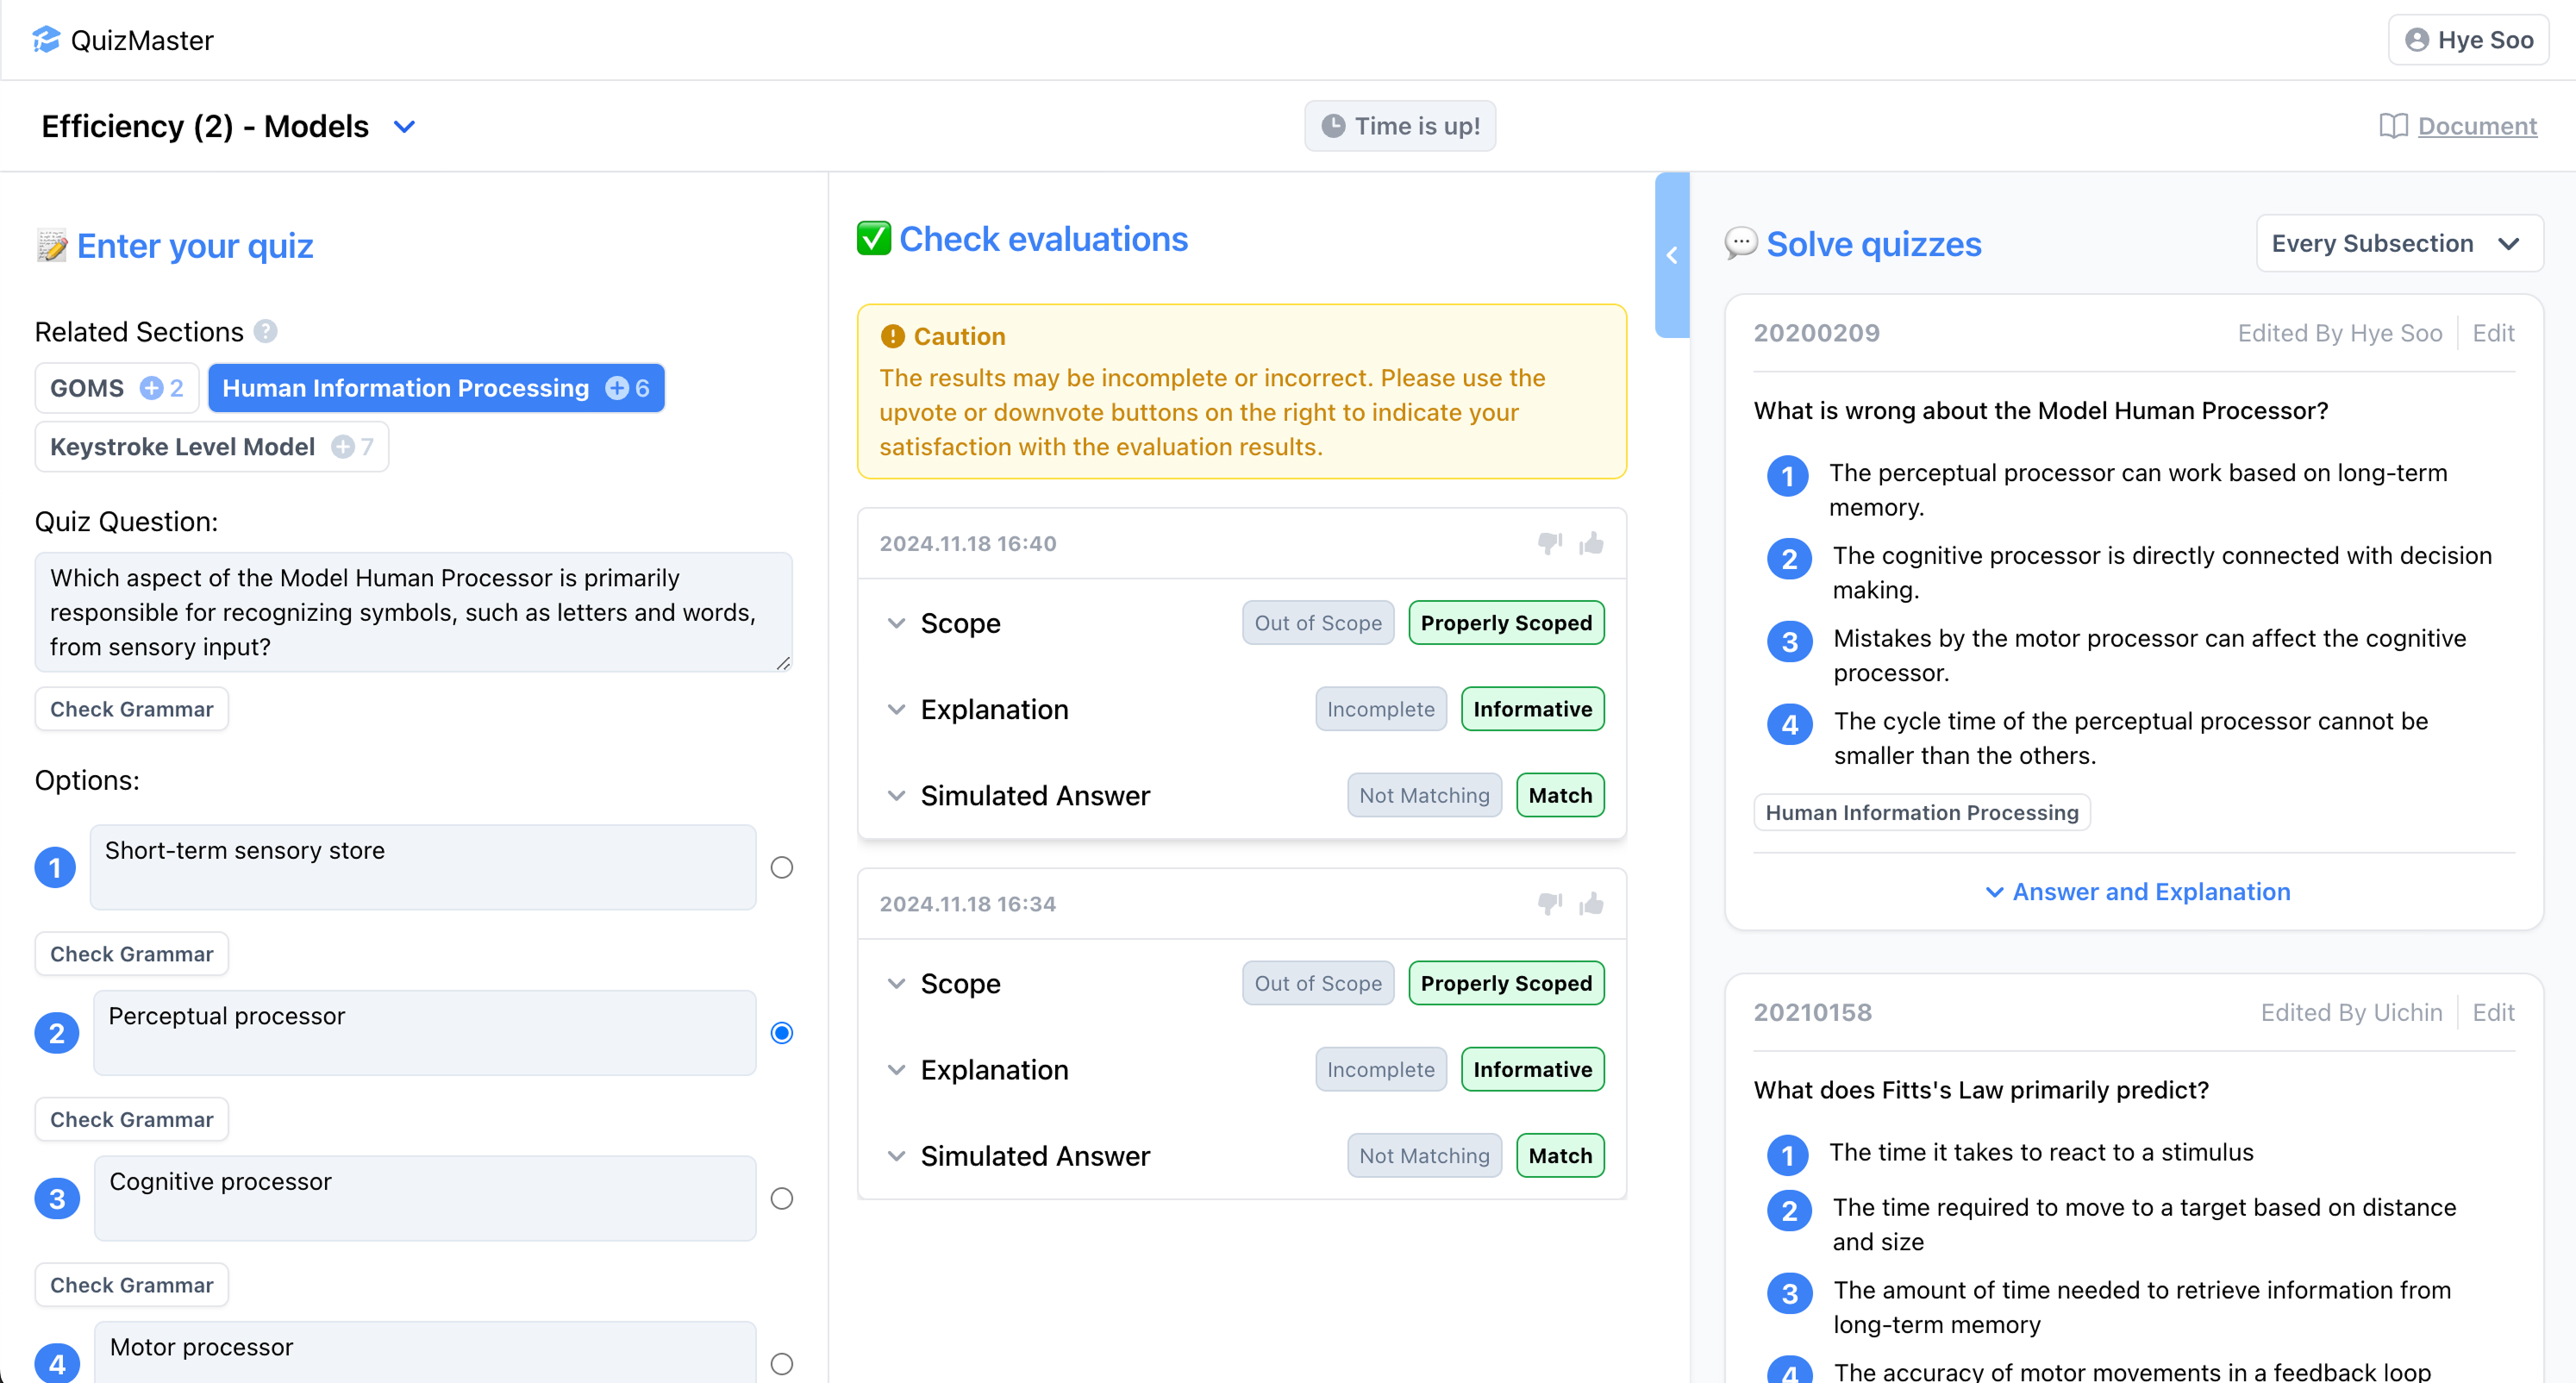Click Match in 16:34 evaluation
This screenshot has width=2576, height=1383.
coord(1560,1156)
